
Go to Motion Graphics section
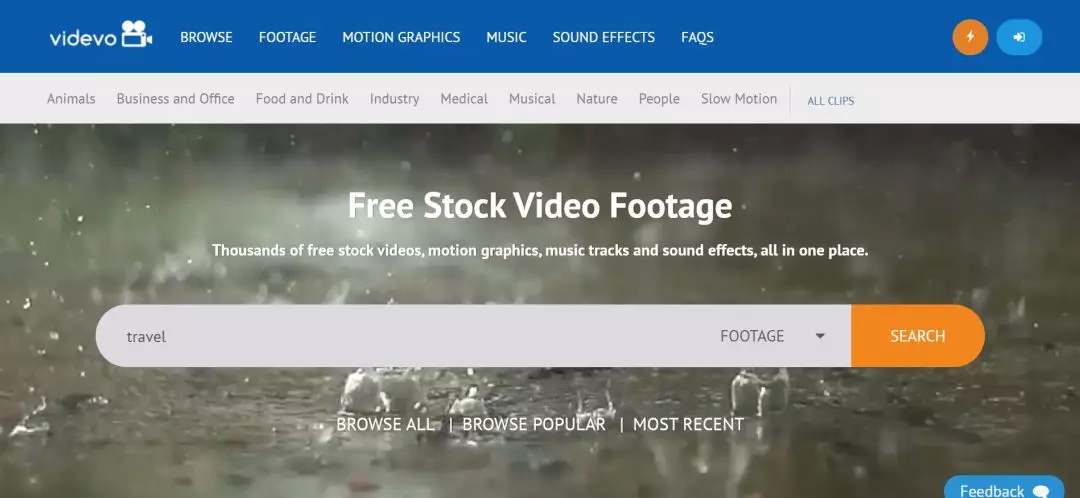click(x=401, y=37)
